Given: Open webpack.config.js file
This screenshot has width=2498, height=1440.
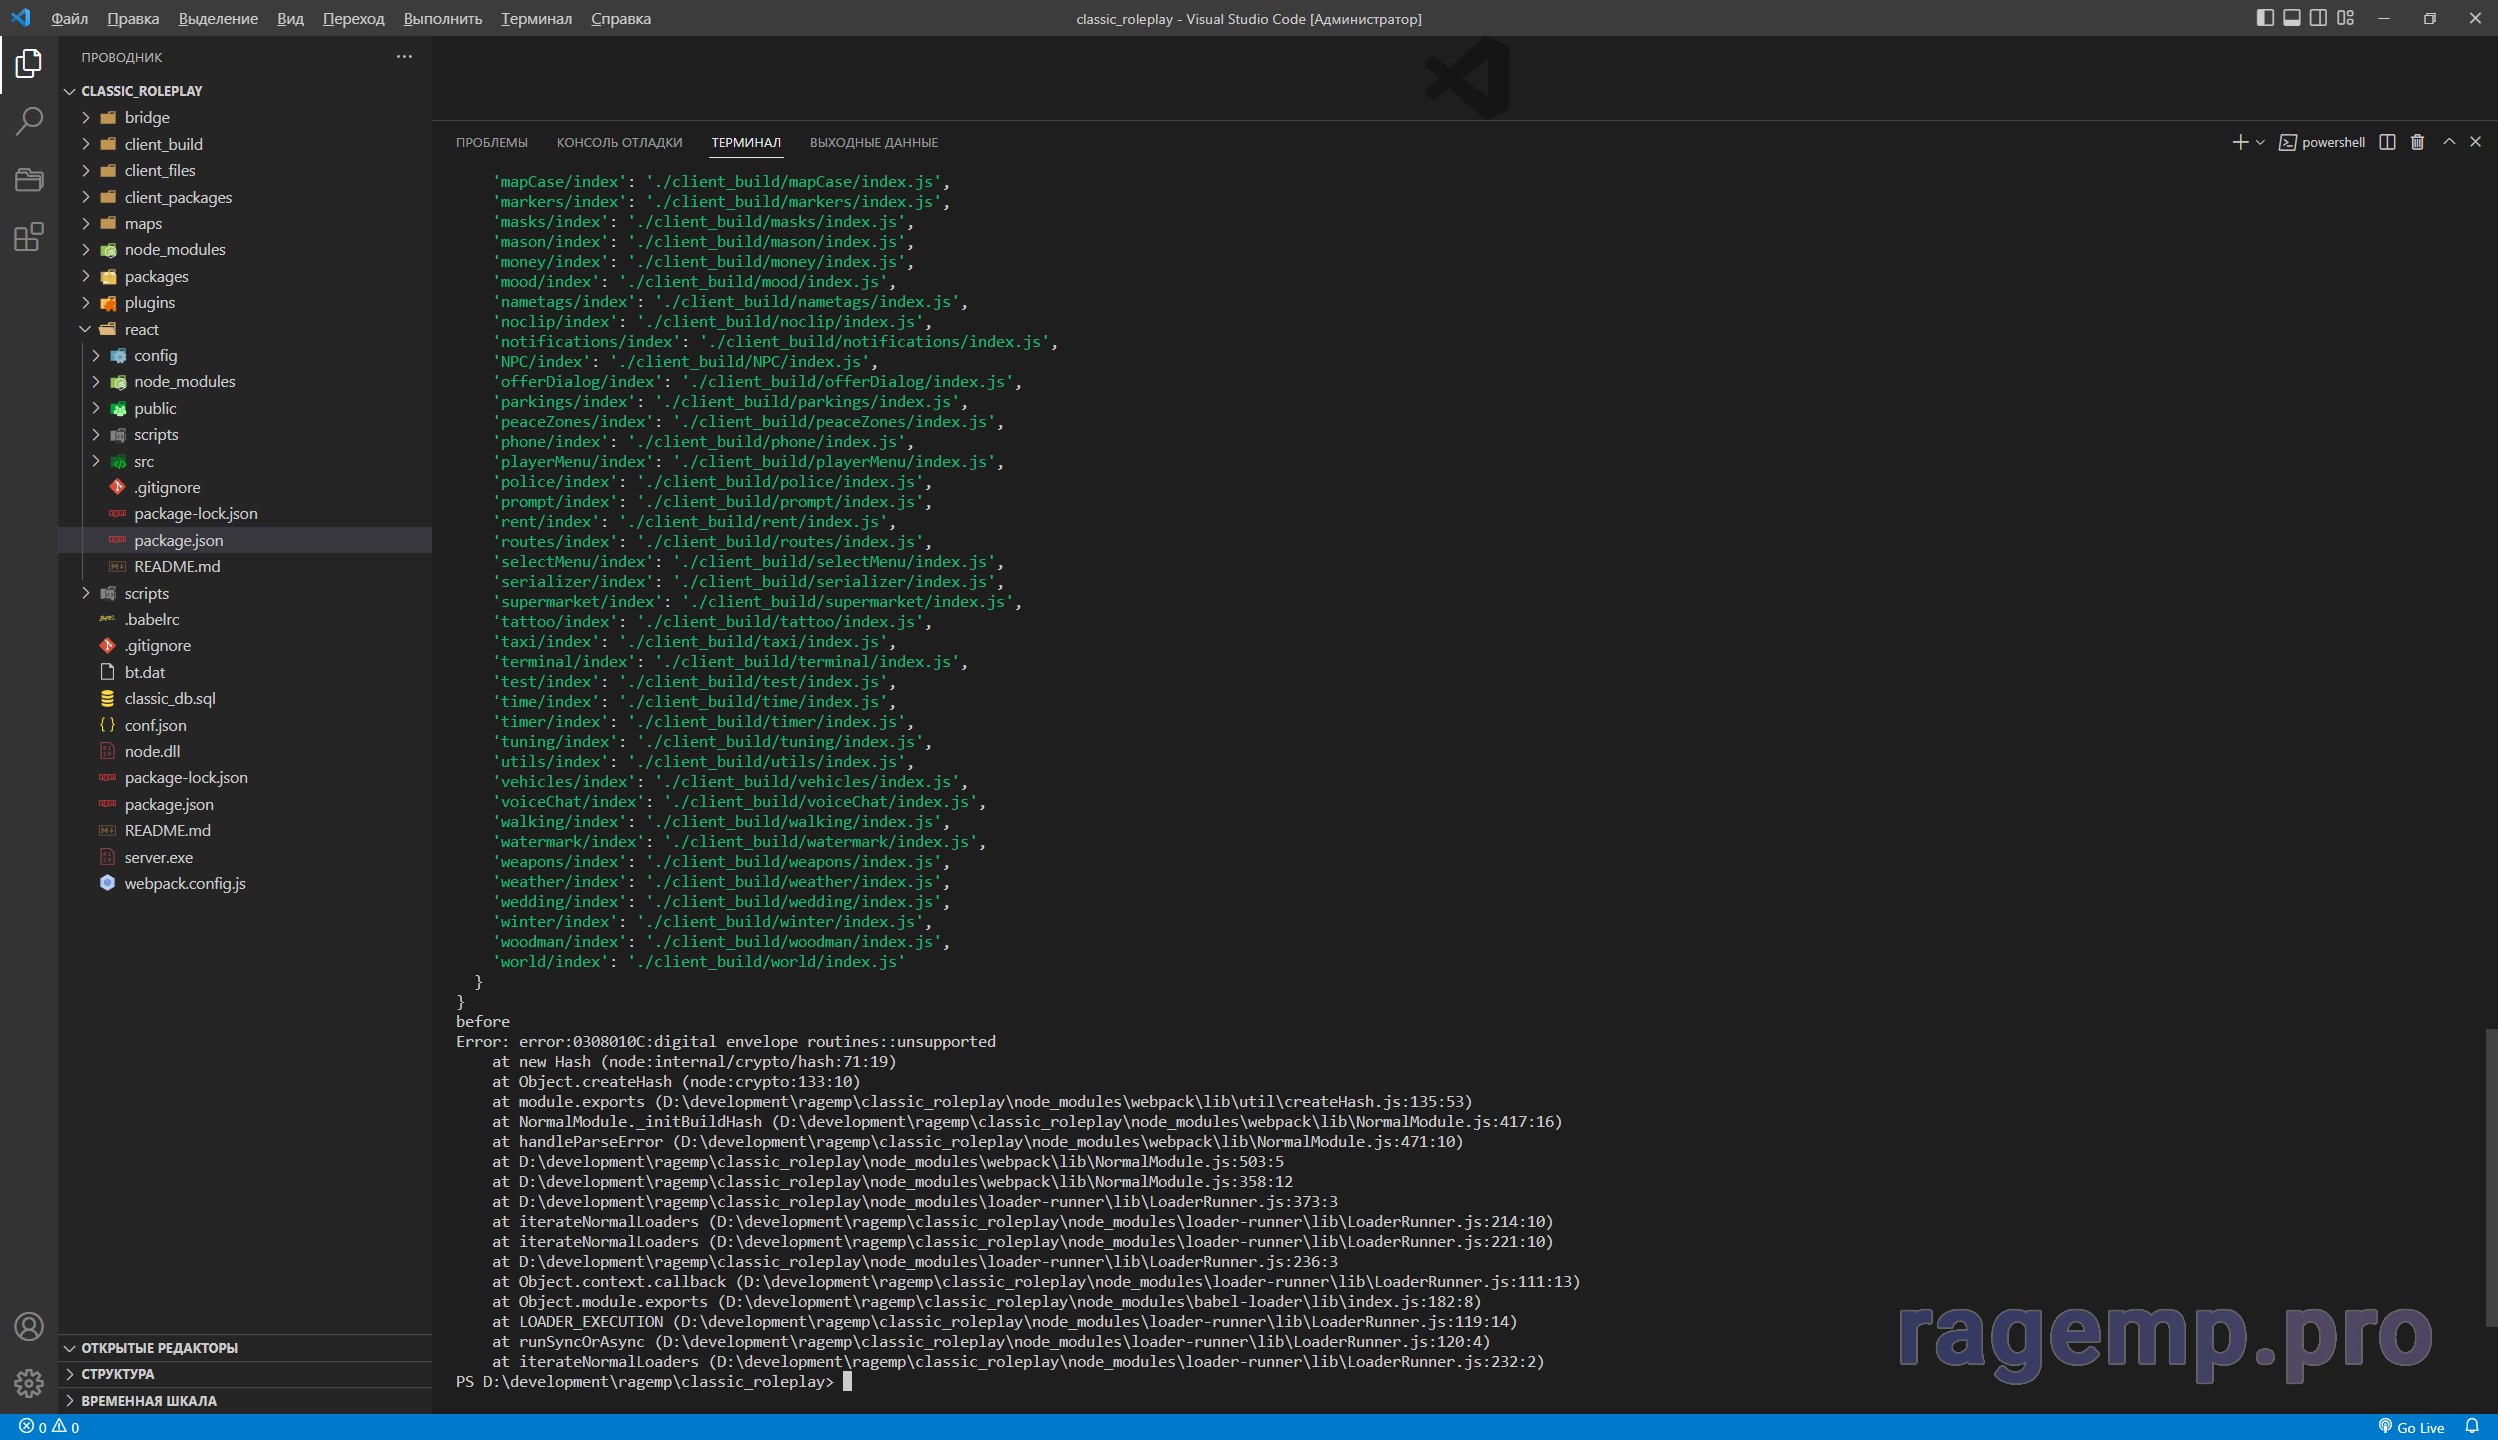Looking at the screenshot, I should pos(245,883).
